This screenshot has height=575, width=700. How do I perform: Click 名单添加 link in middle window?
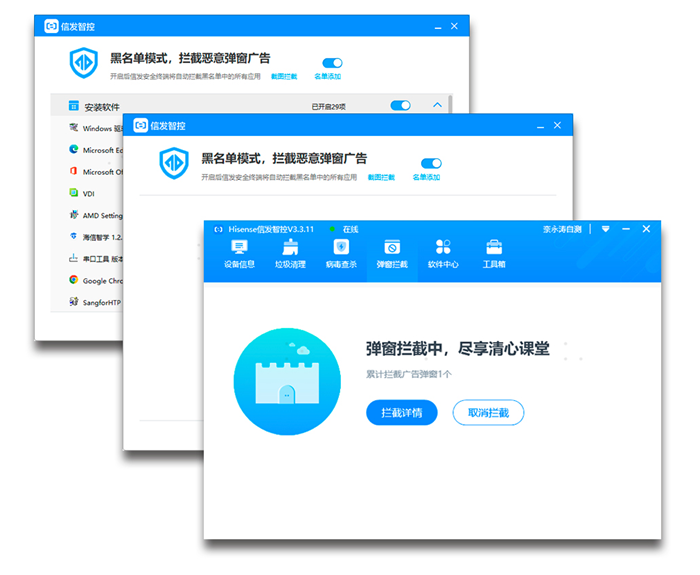(x=426, y=177)
